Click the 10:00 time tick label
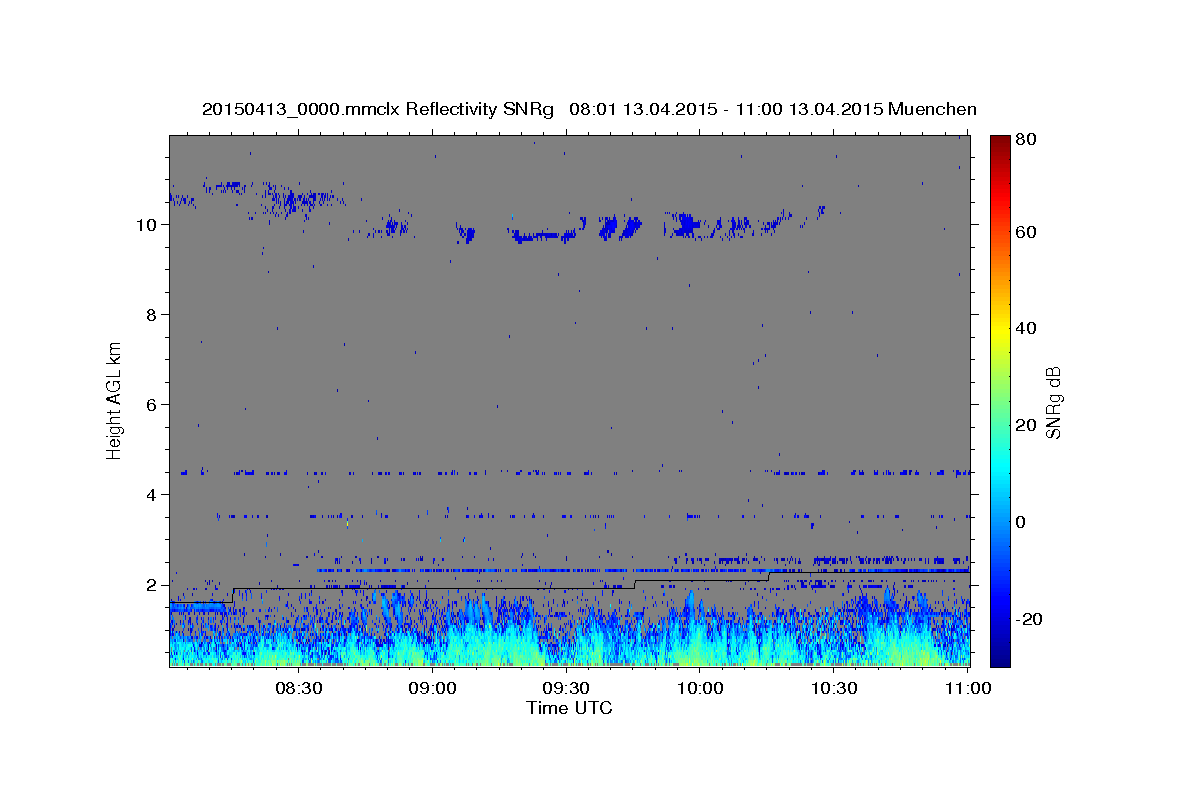Image resolution: width=1200 pixels, height=800 pixels. [700, 688]
